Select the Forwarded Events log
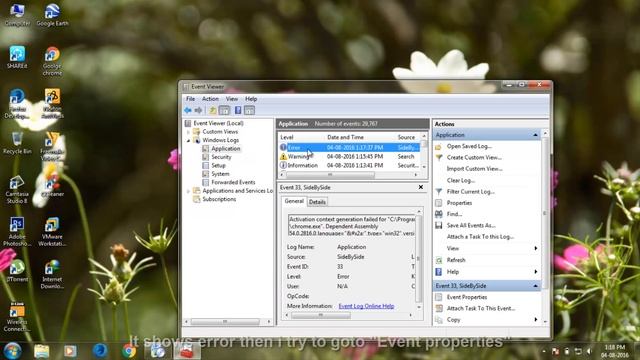Screen dimensions: 640x360 [233, 182]
